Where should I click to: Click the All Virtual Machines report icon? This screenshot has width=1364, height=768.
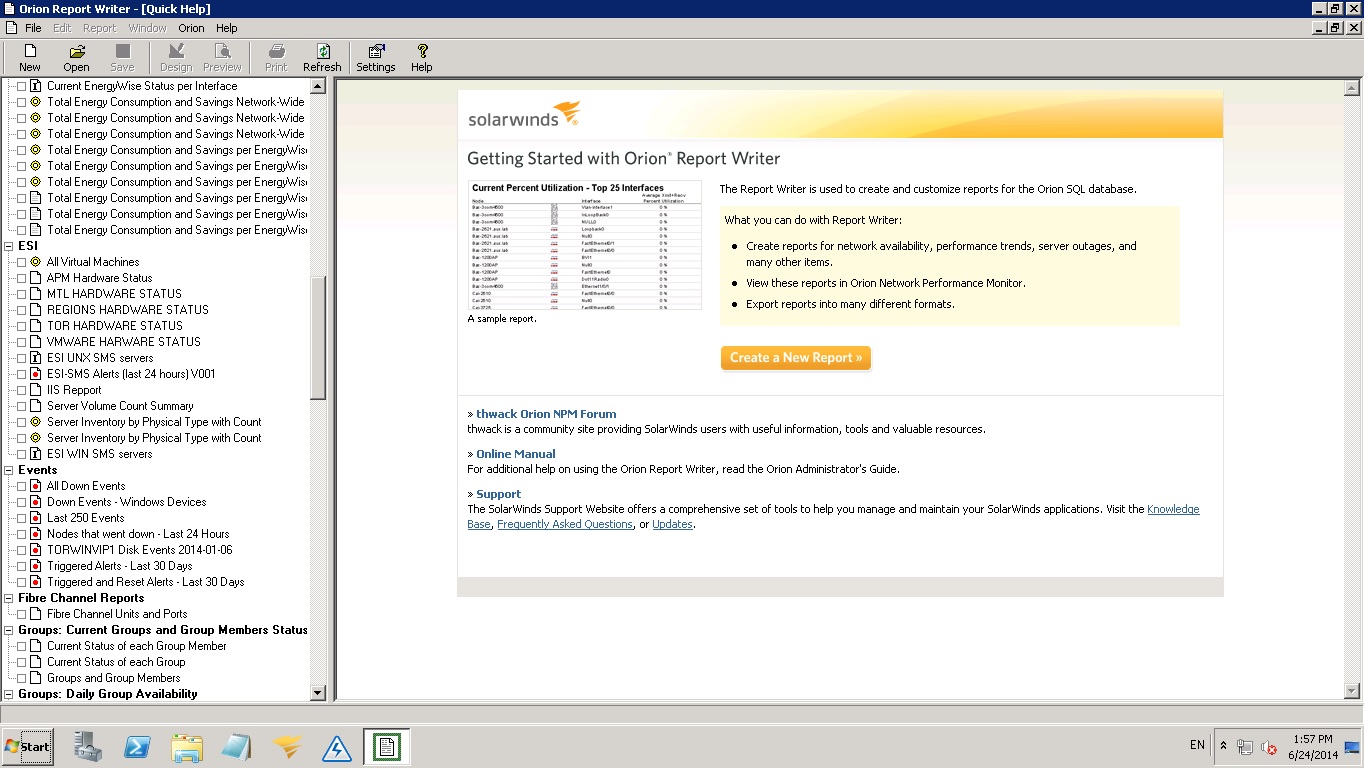click(35, 262)
